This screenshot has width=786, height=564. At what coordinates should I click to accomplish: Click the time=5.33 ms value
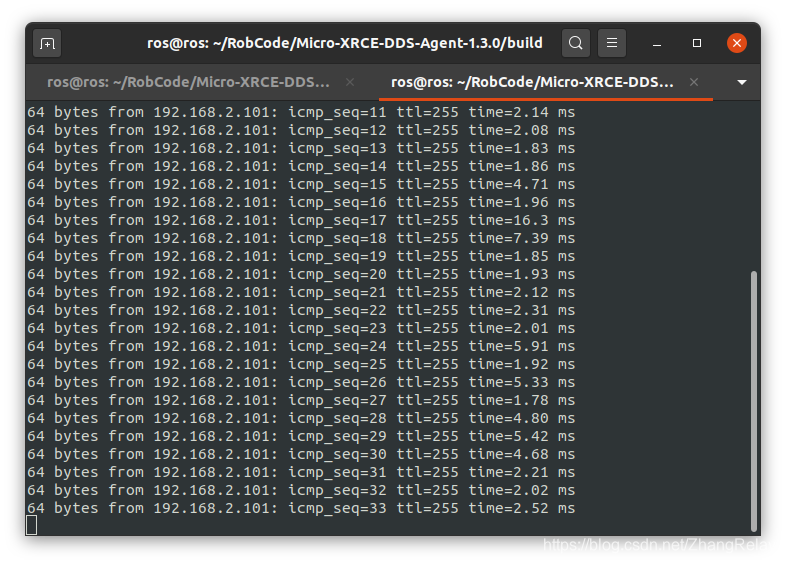pyautogui.click(x=522, y=383)
